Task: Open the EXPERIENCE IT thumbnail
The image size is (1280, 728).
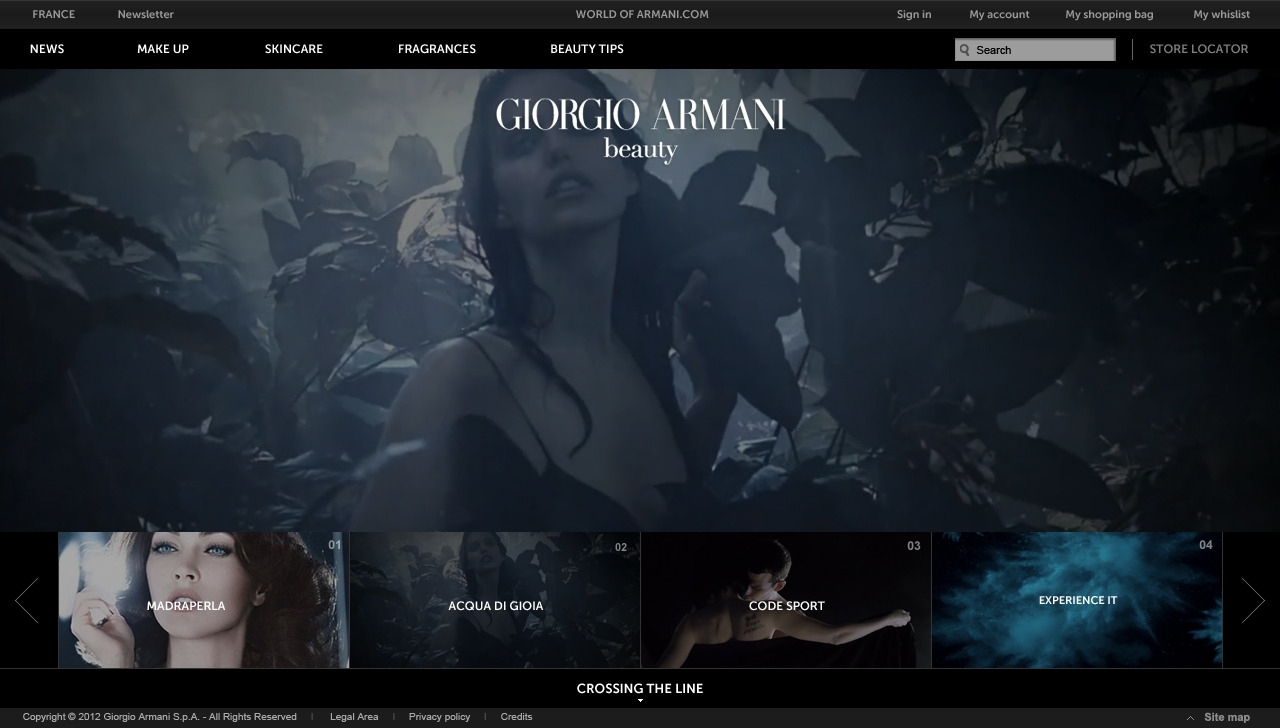Action: coord(1077,600)
